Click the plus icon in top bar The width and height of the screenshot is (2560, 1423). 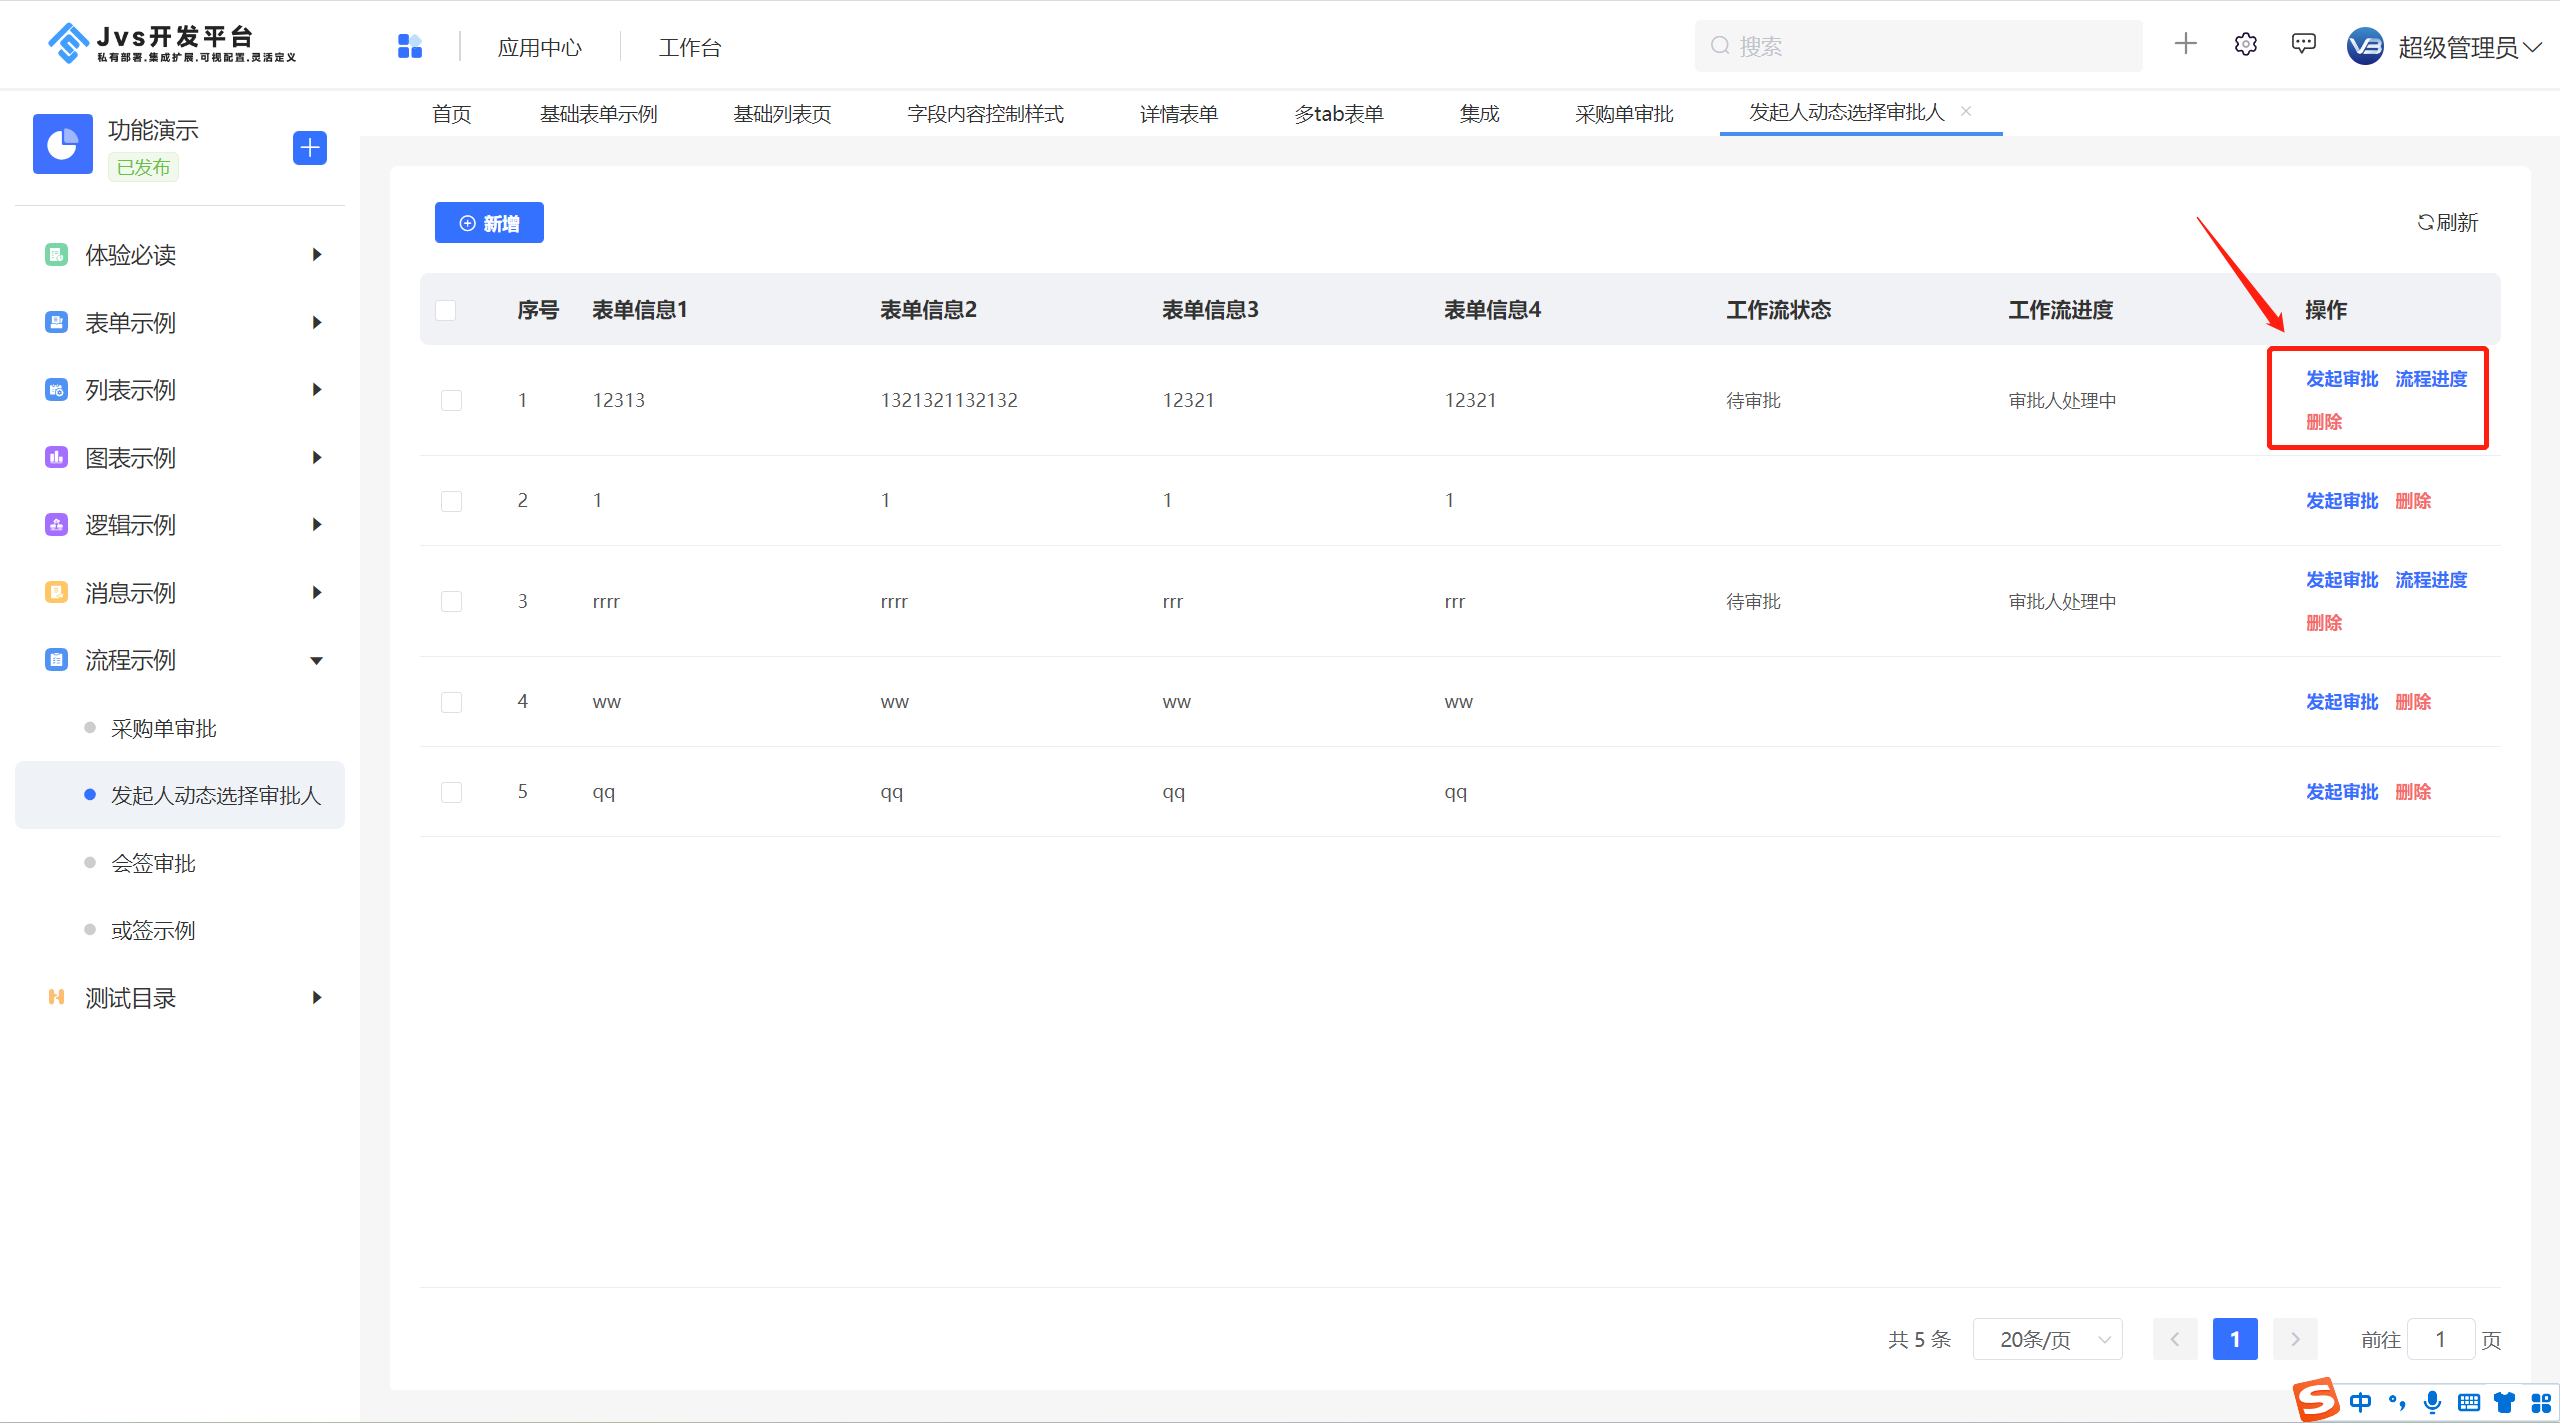coord(2186,44)
